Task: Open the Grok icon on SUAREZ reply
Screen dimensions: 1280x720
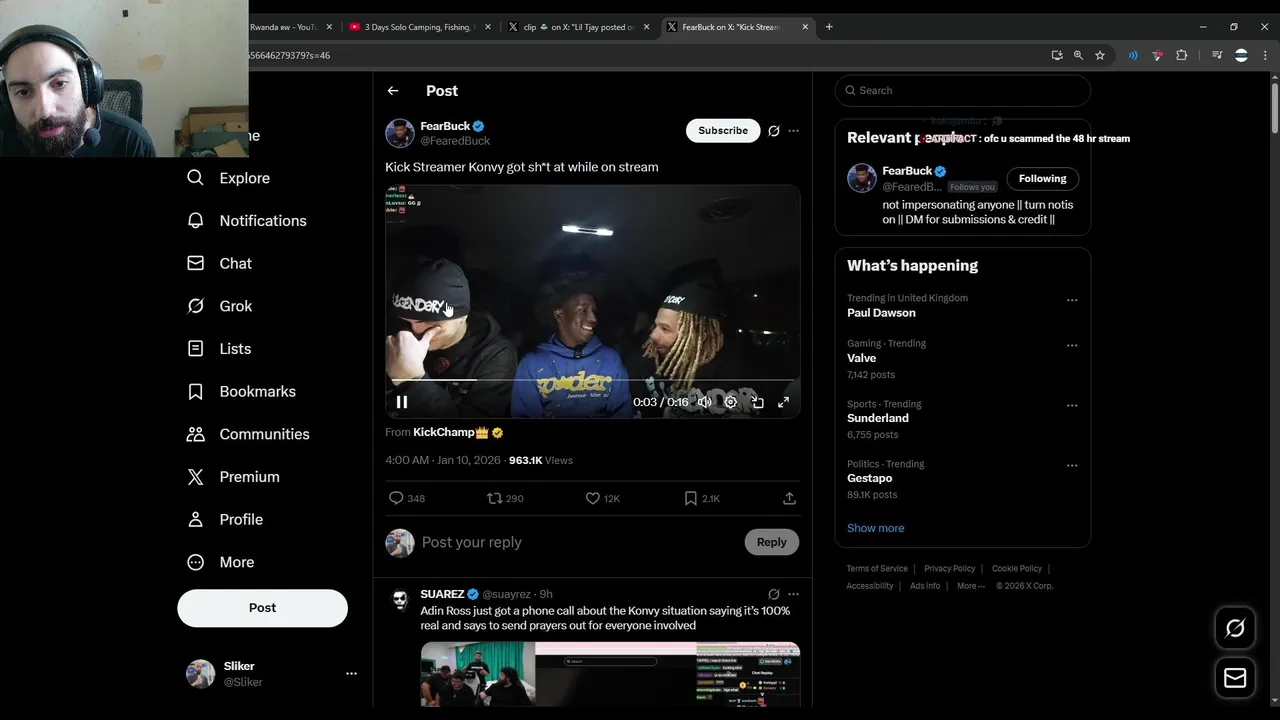Action: 773,594
